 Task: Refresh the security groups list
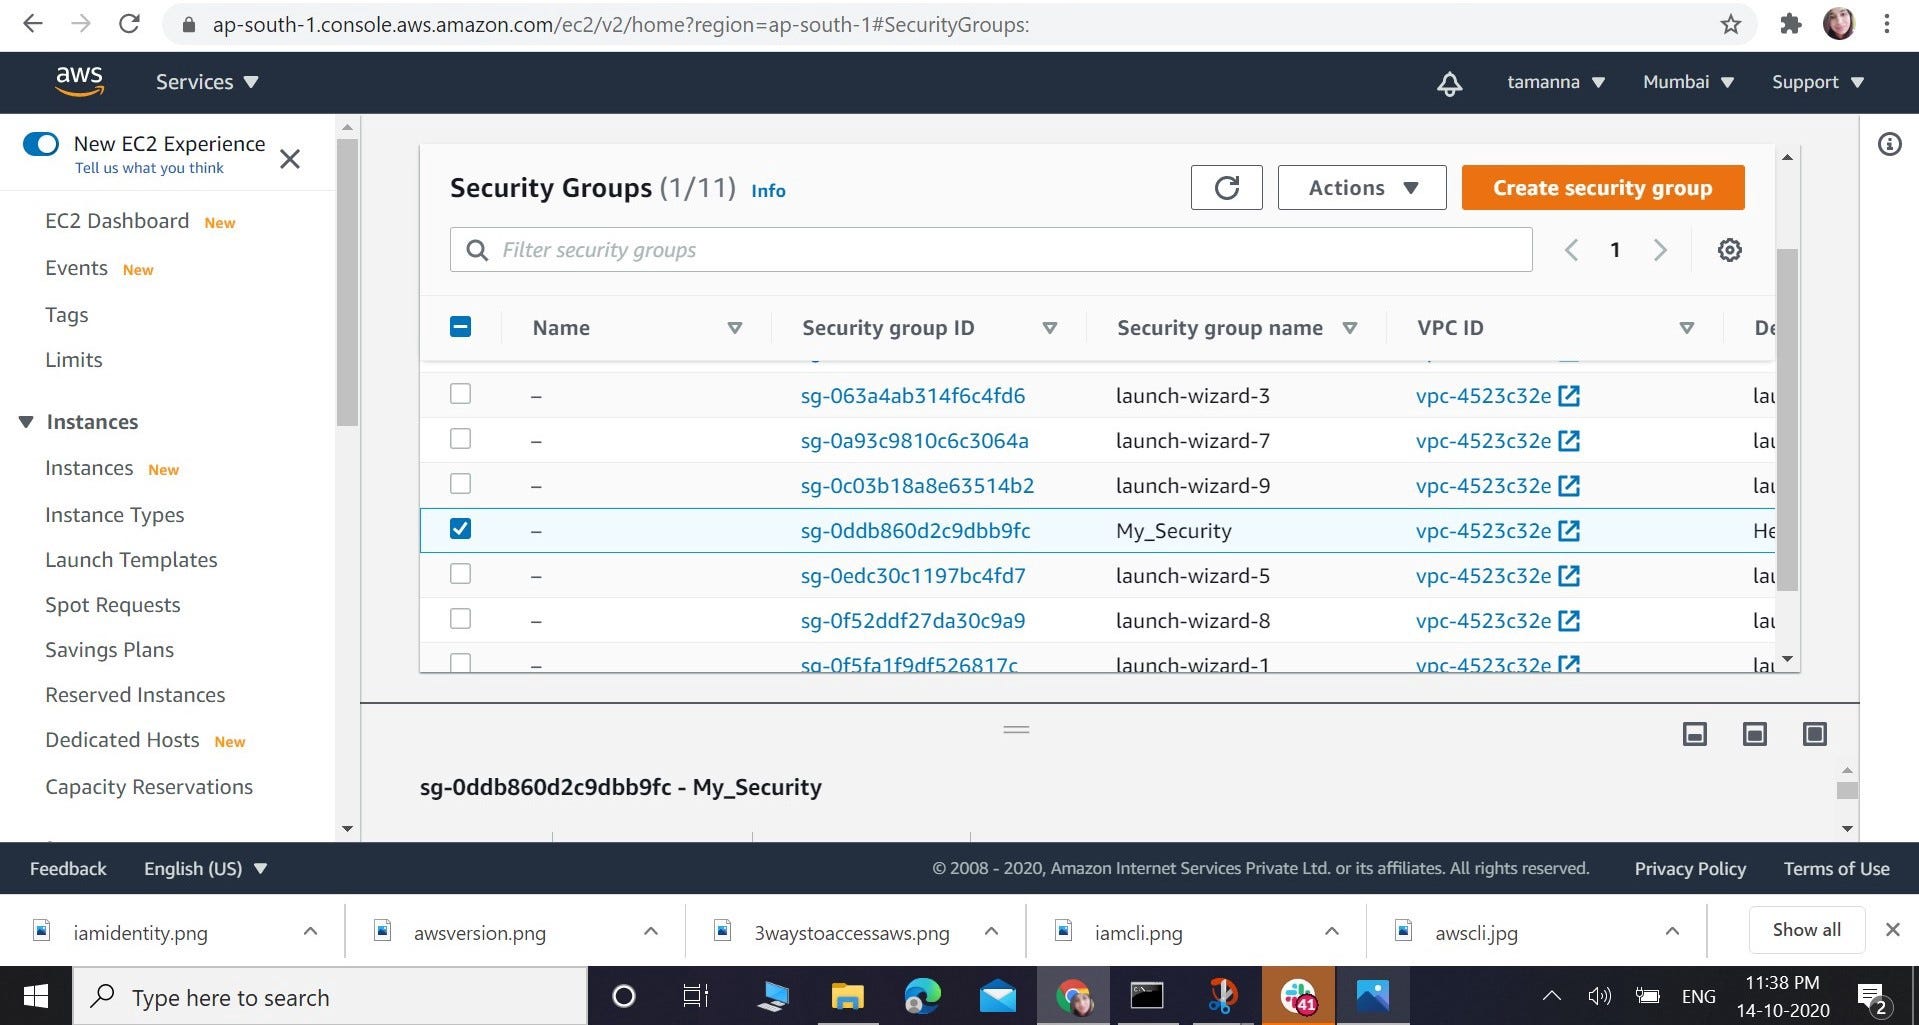pyautogui.click(x=1226, y=187)
